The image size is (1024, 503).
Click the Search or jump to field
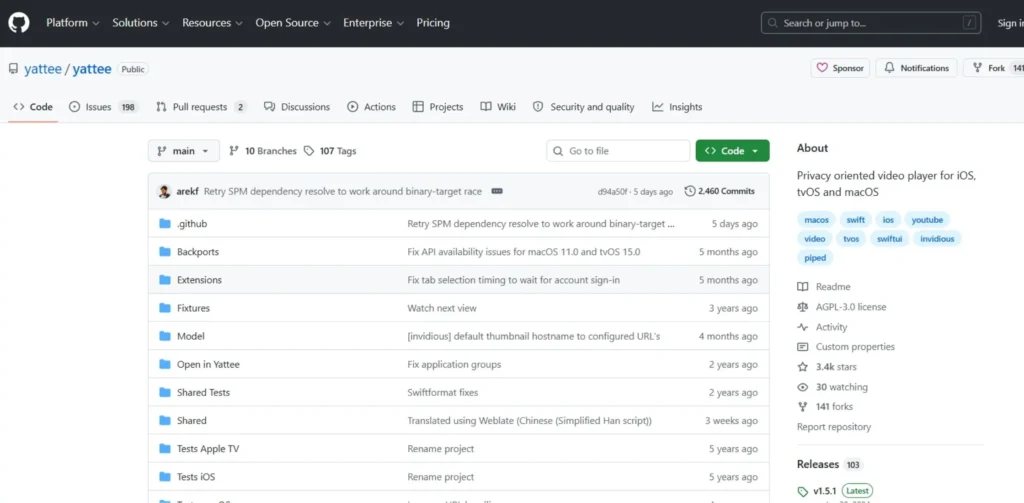872,23
